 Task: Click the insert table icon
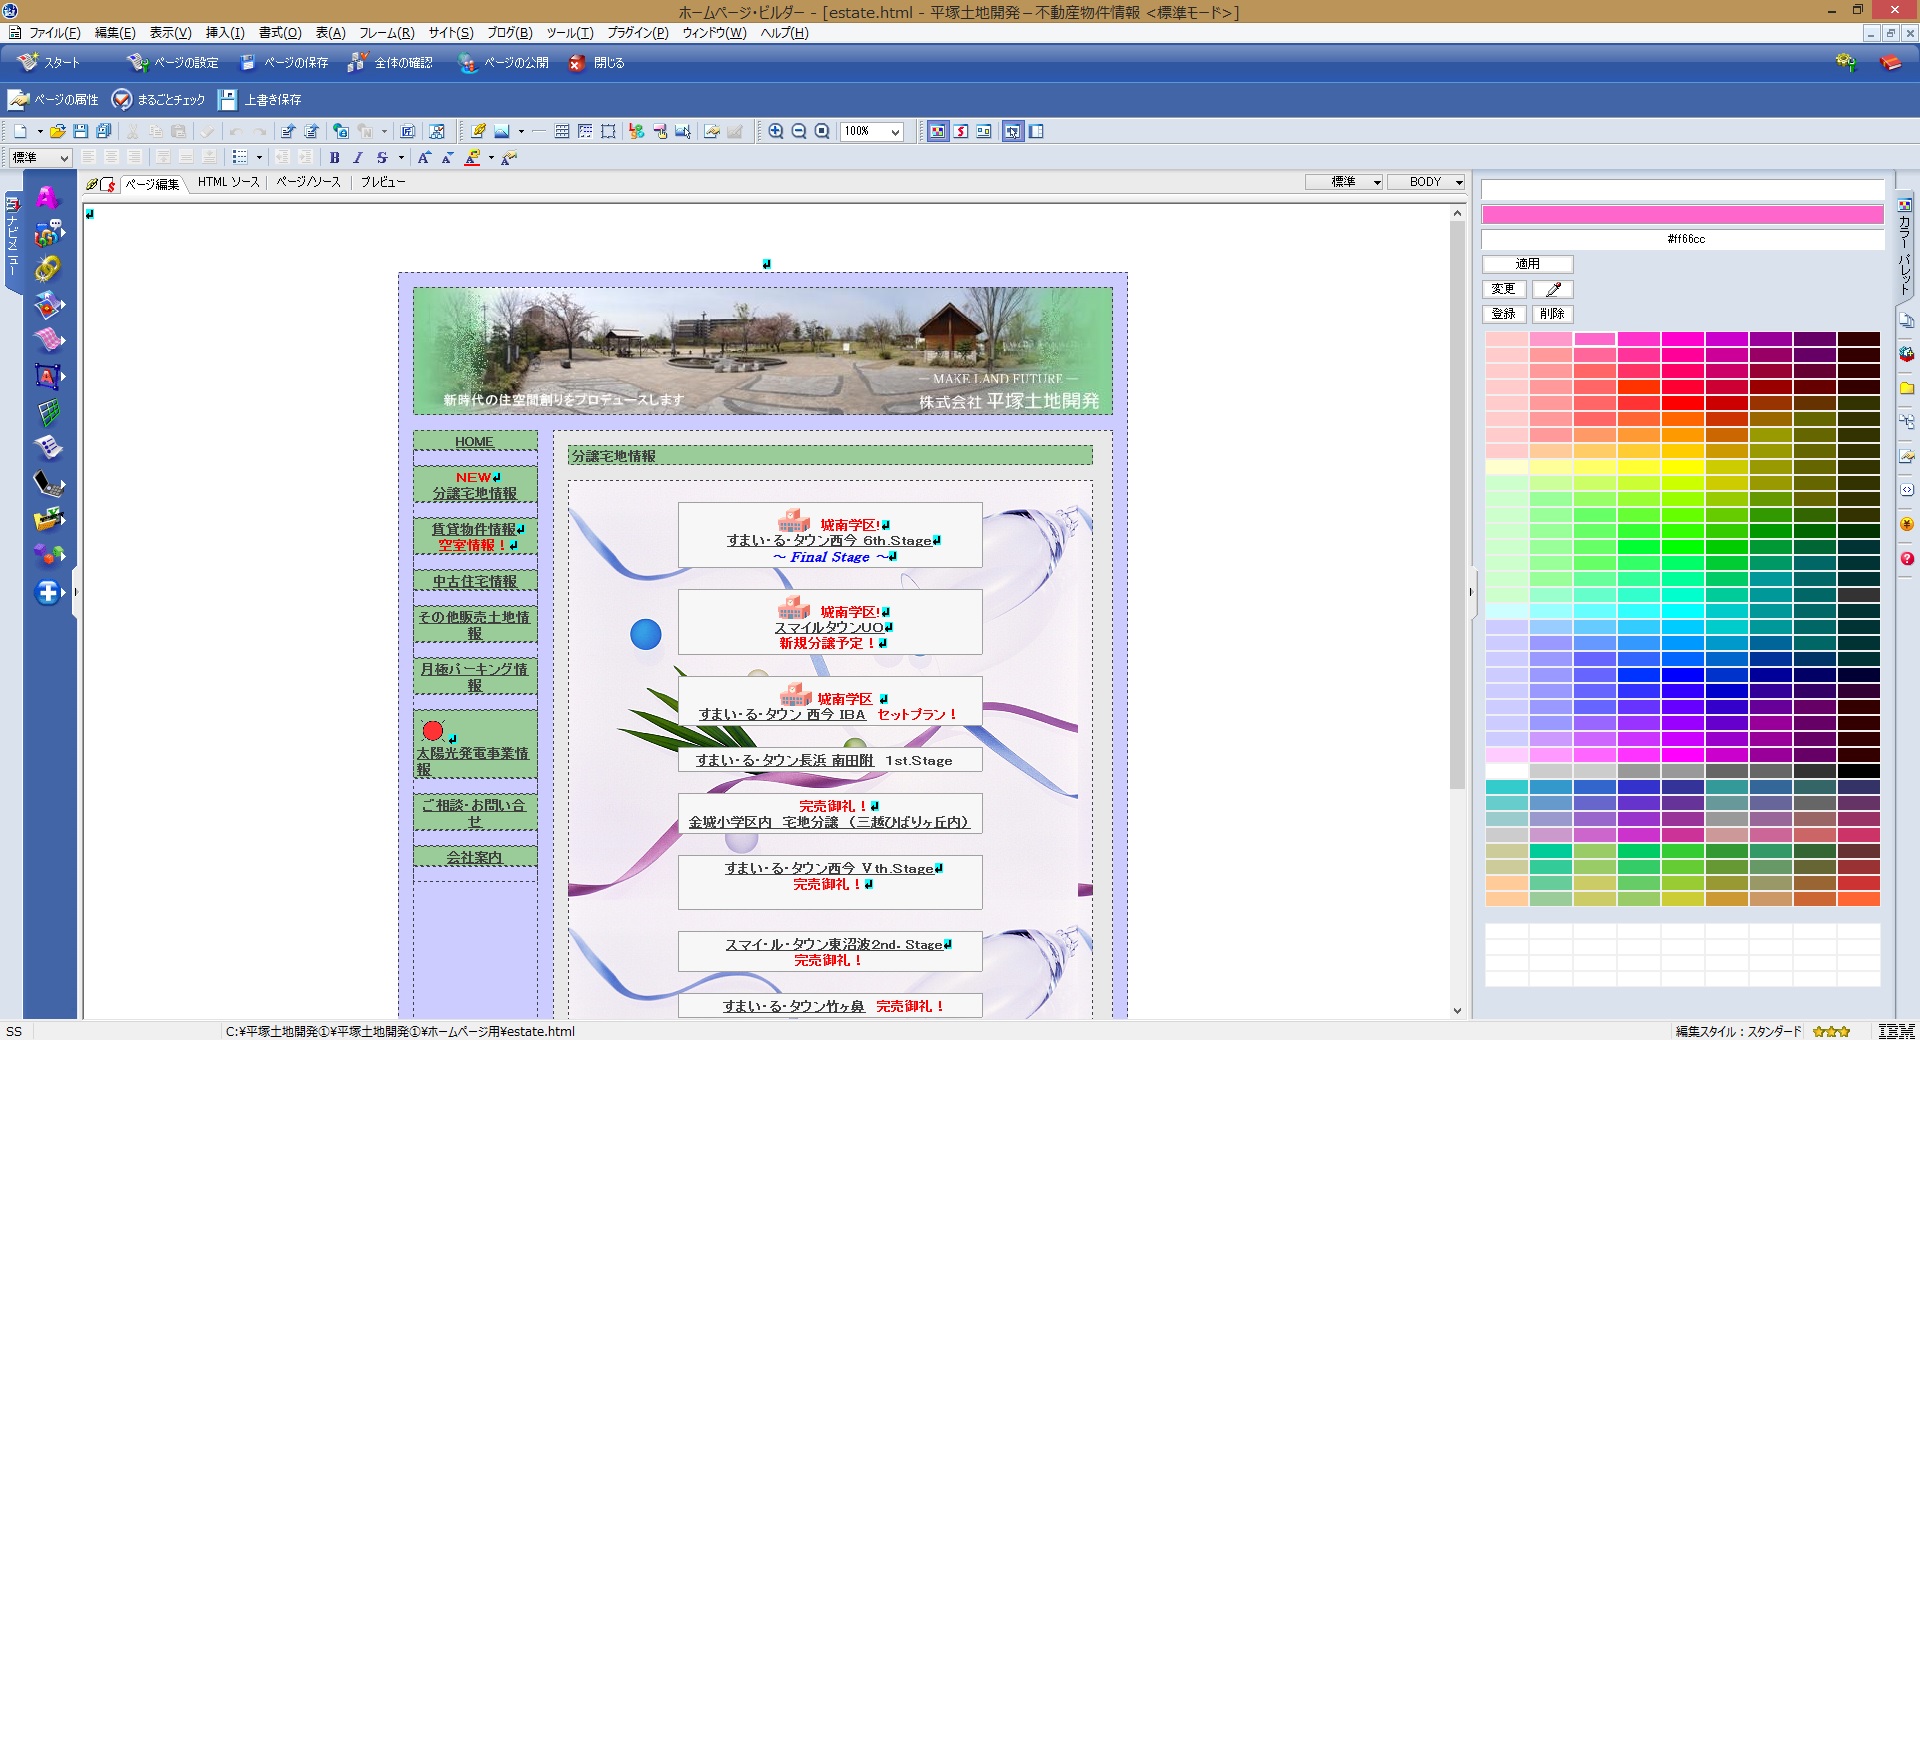pyautogui.click(x=562, y=131)
